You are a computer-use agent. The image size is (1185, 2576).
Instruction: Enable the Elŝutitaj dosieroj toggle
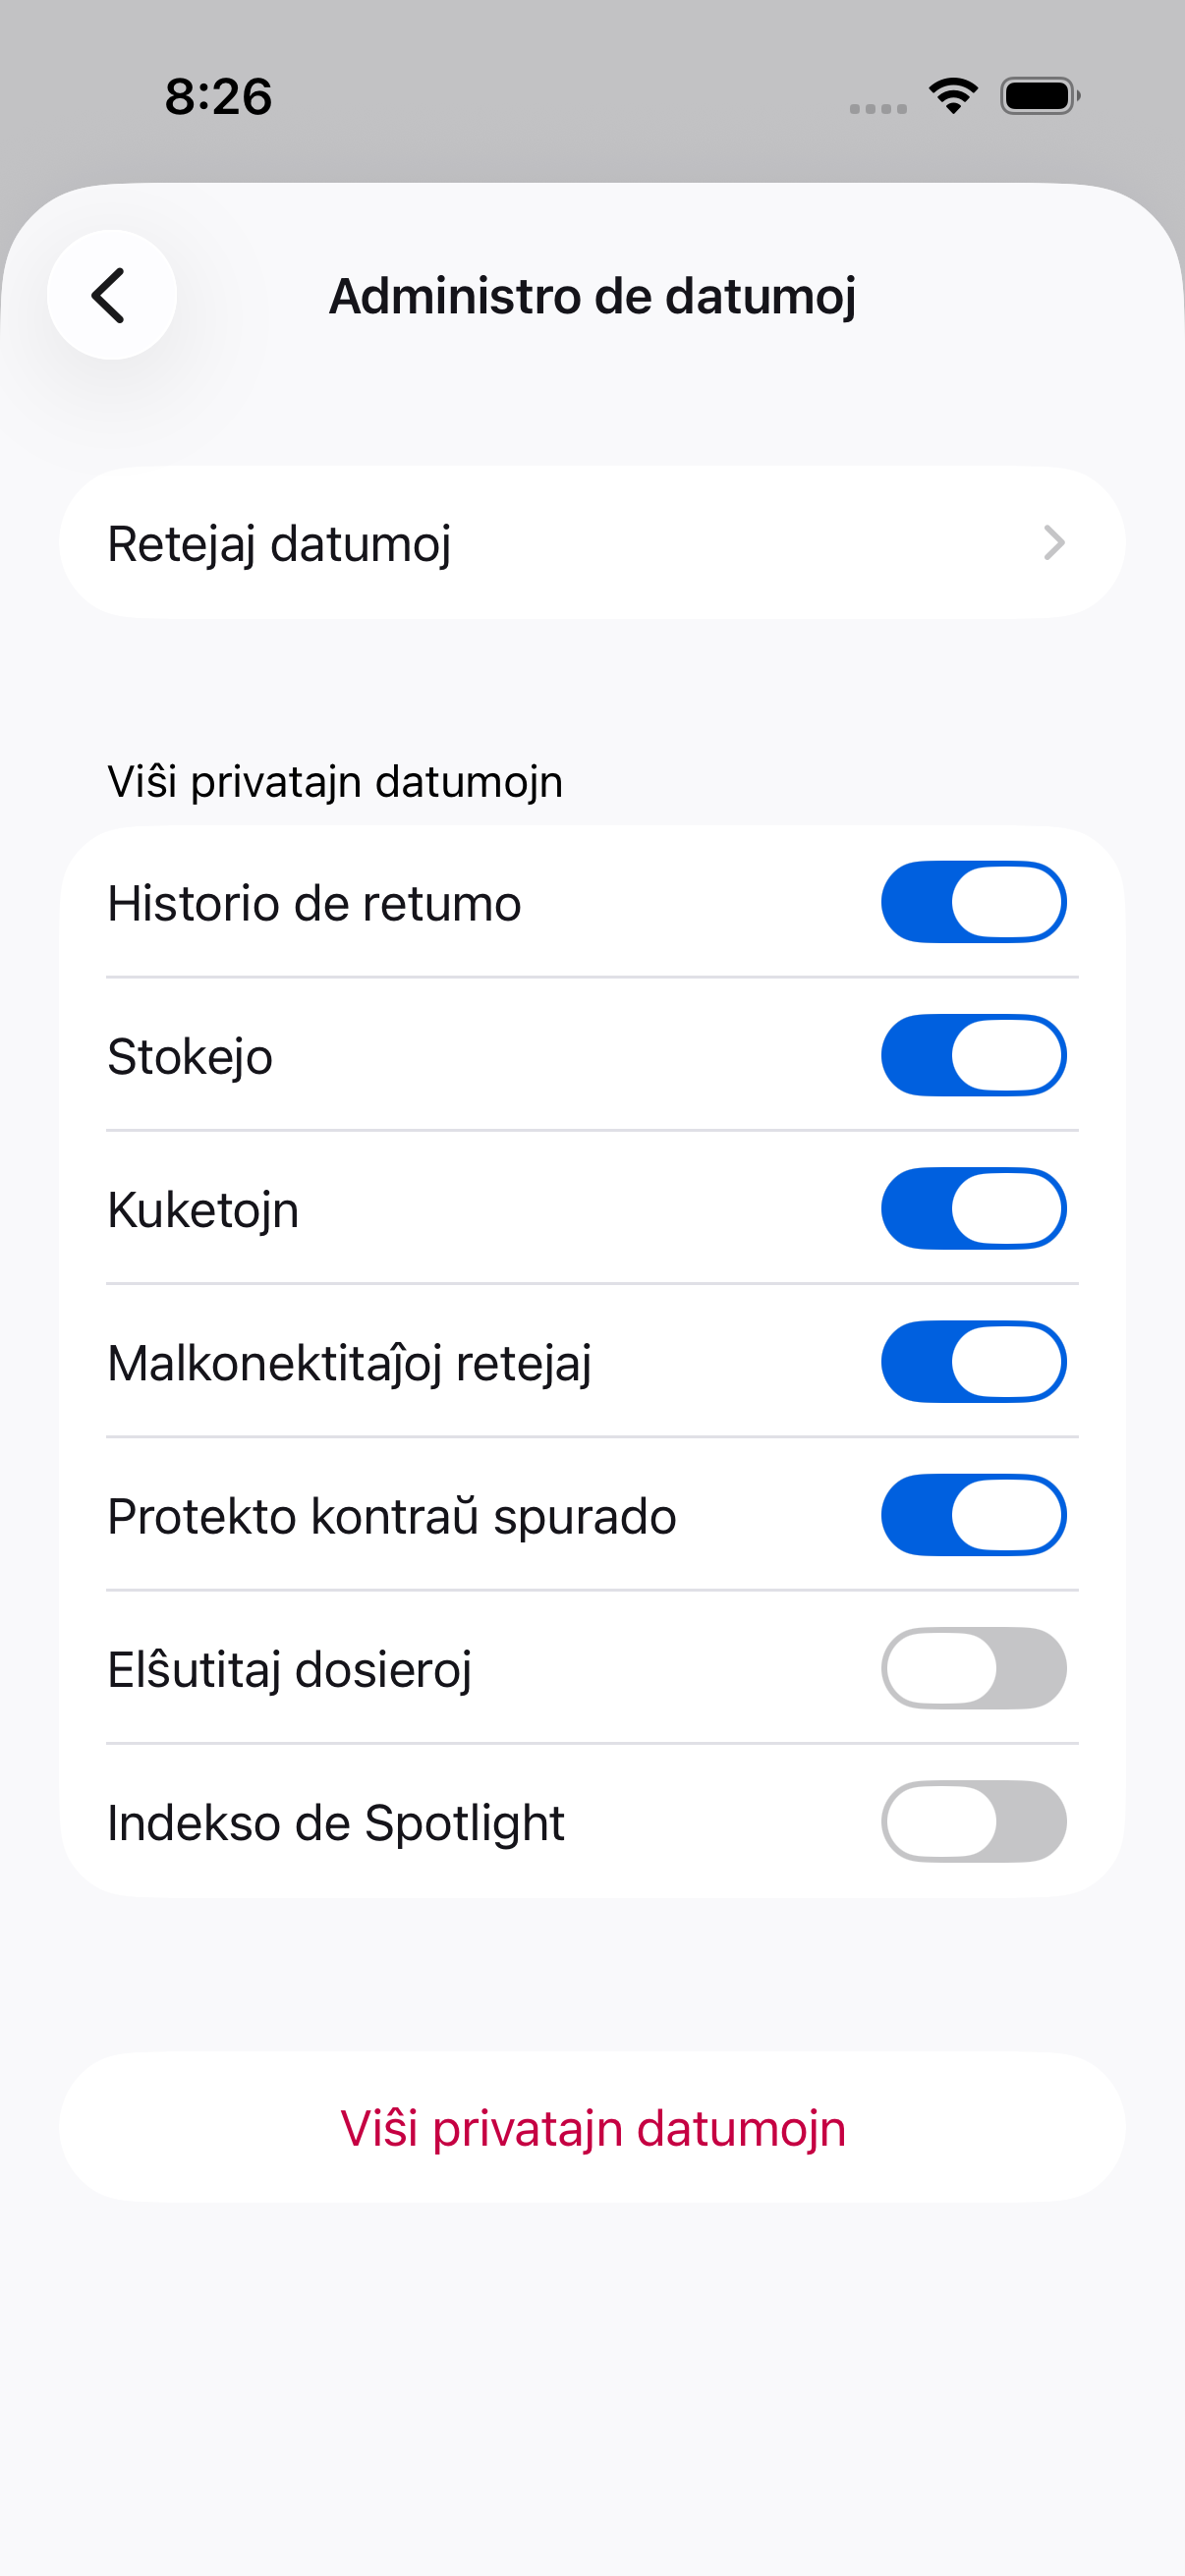973,1668
